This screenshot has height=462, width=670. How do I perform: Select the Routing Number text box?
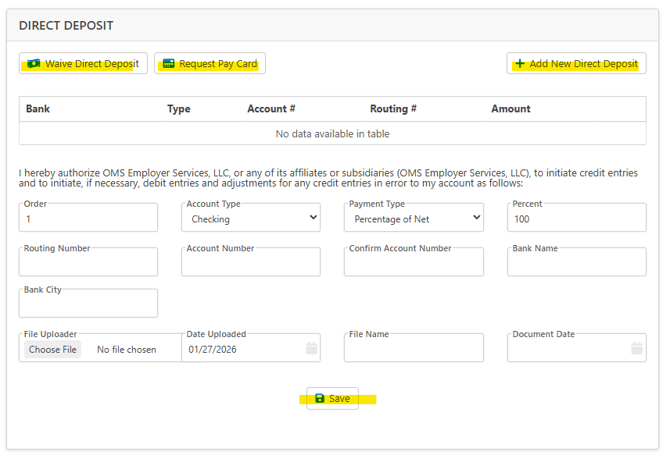click(x=88, y=263)
